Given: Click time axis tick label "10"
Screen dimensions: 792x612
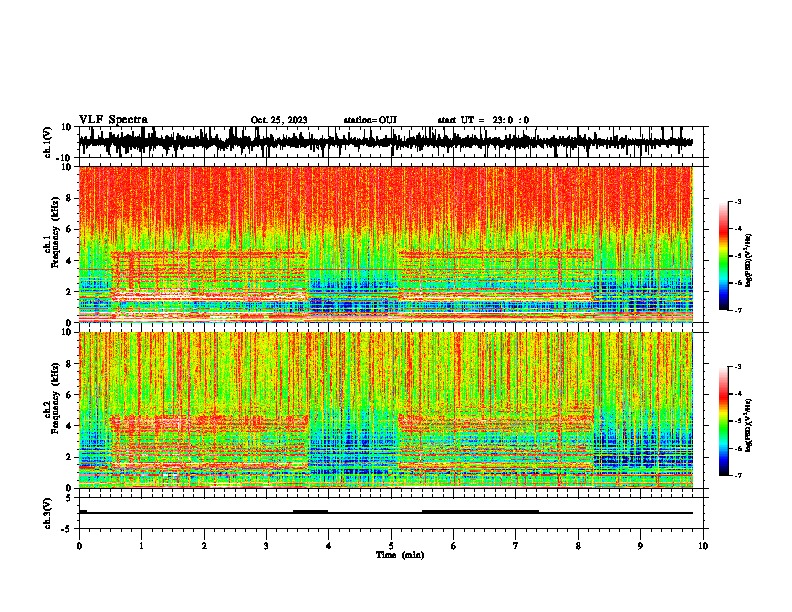Looking at the screenshot, I should click(703, 546).
